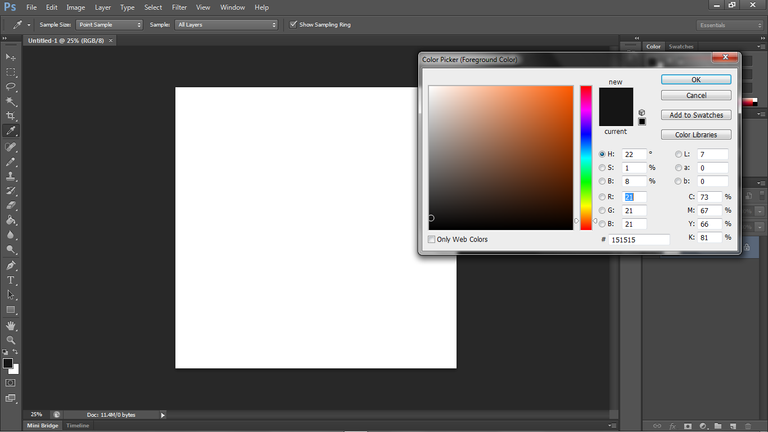Select the G green radio button
The width and height of the screenshot is (768, 432).
[x=602, y=211]
